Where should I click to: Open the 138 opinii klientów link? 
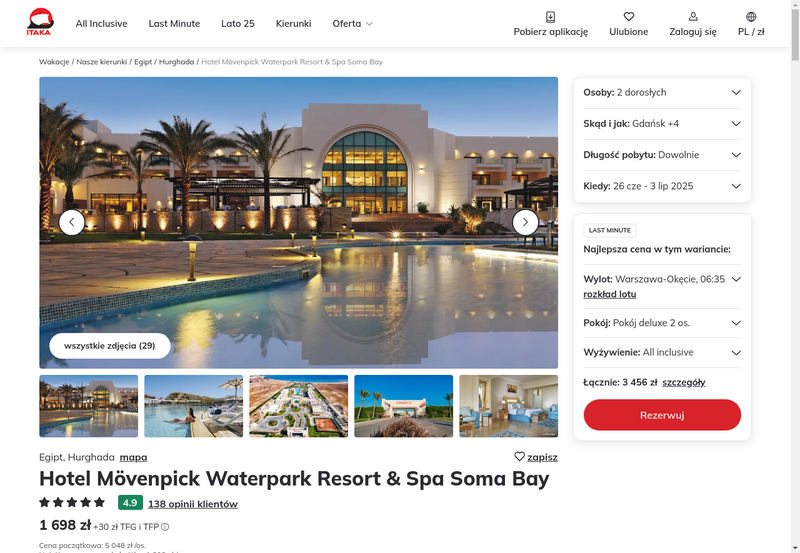193,504
